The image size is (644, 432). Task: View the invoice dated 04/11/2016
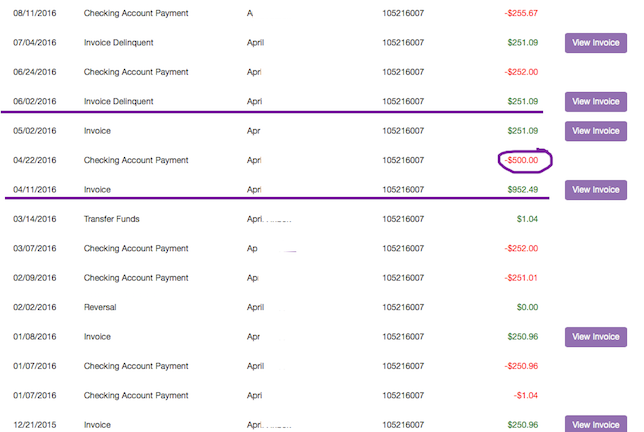point(595,190)
